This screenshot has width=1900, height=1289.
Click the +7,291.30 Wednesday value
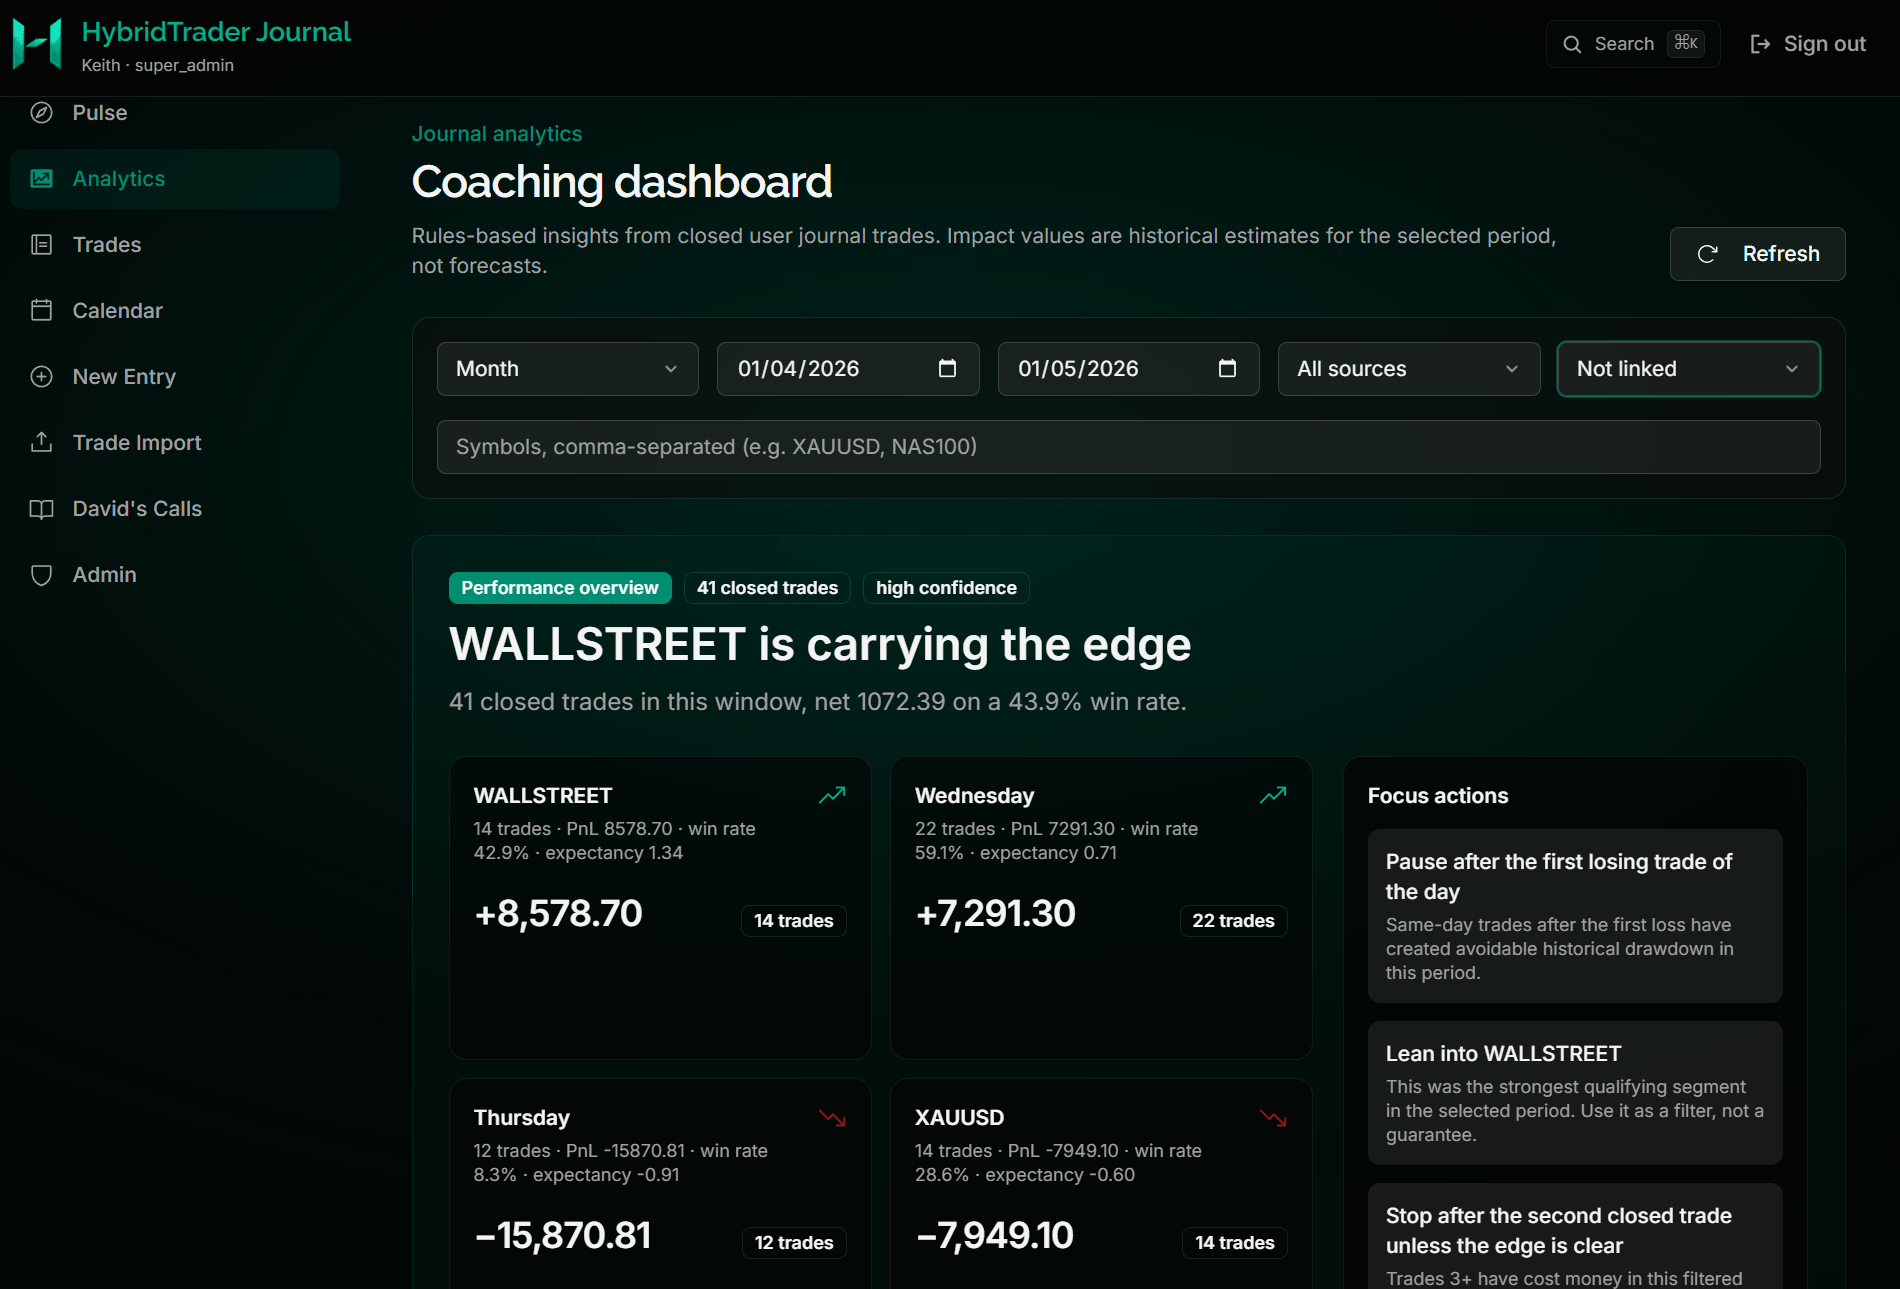995,914
